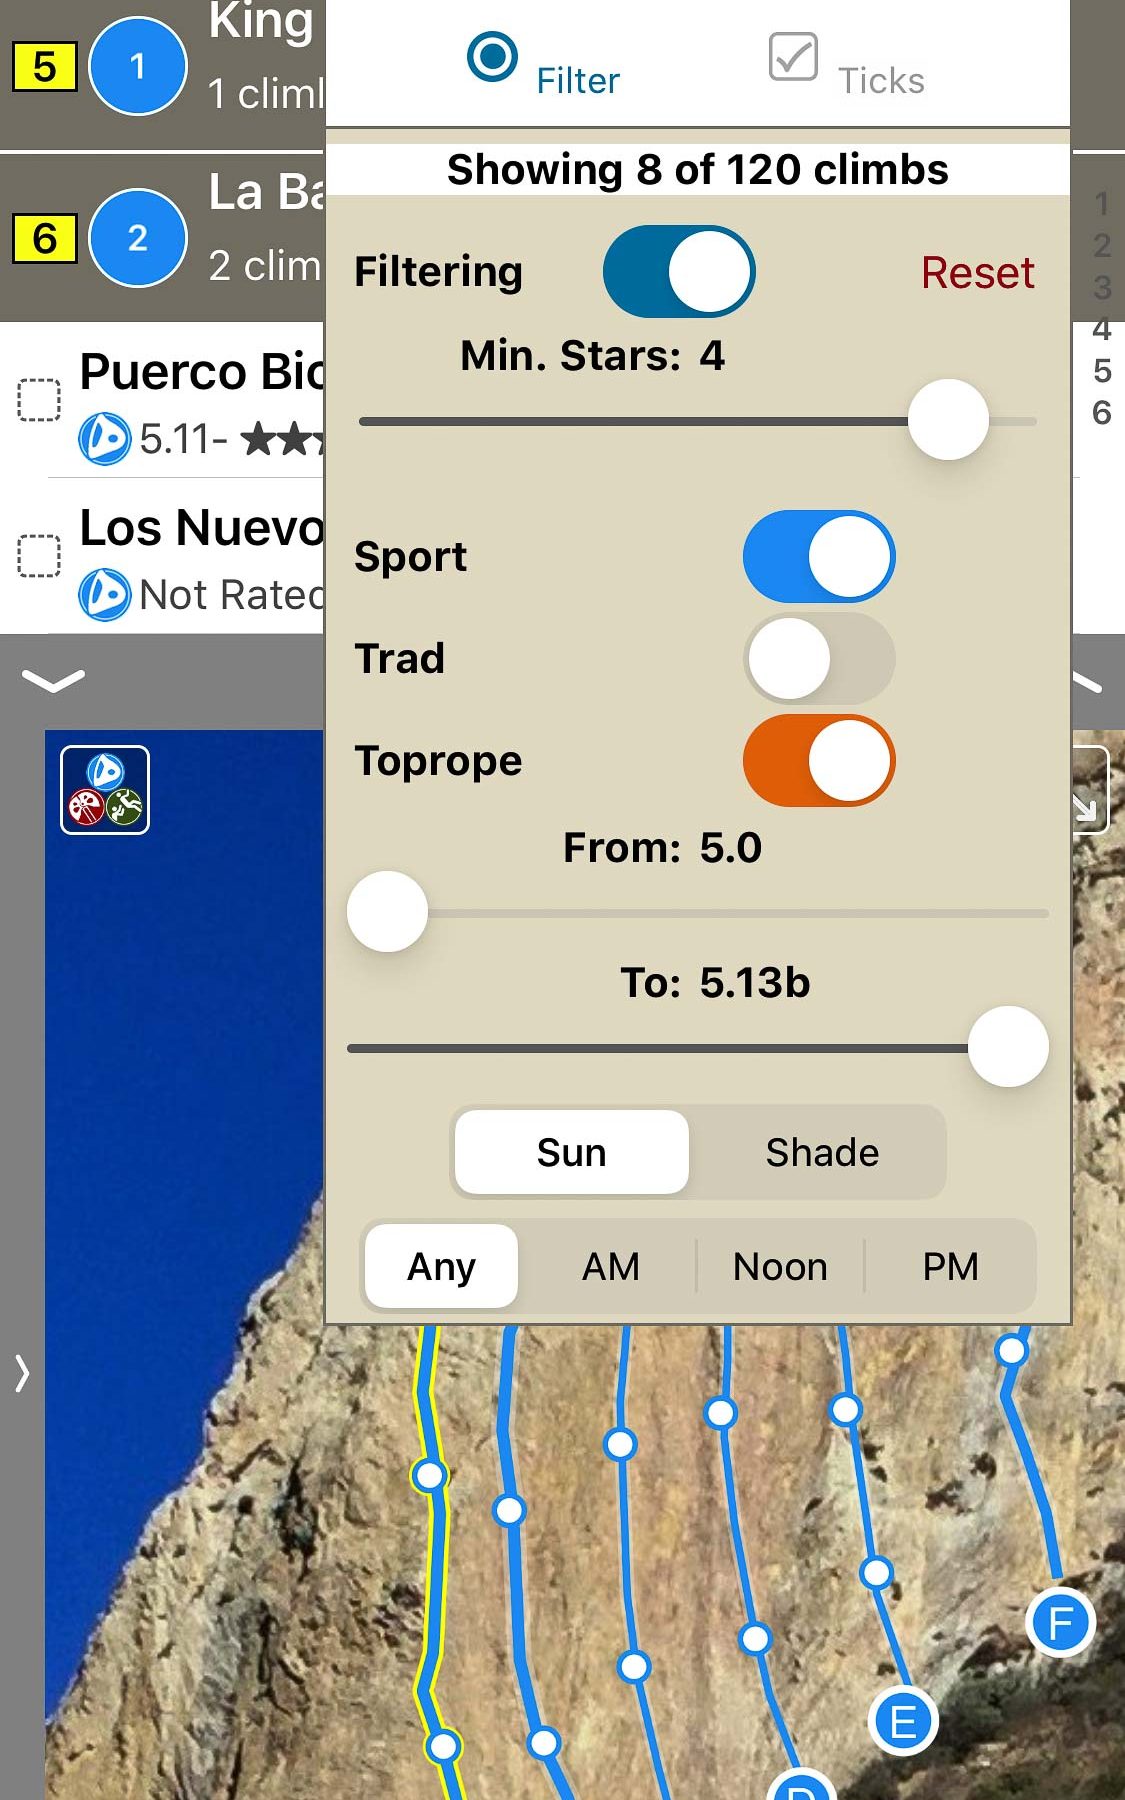The width and height of the screenshot is (1125, 1800).
Task: Tap the blue circle marker numbered 2
Action: coord(138,238)
